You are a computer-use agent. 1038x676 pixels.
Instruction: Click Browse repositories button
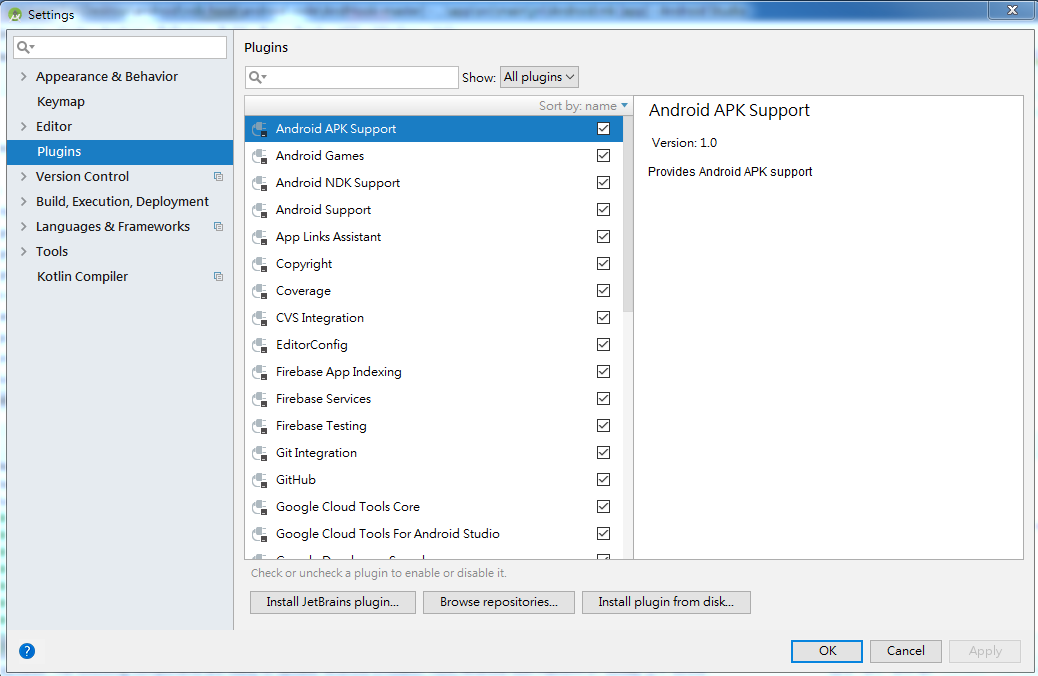coord(499,603)
